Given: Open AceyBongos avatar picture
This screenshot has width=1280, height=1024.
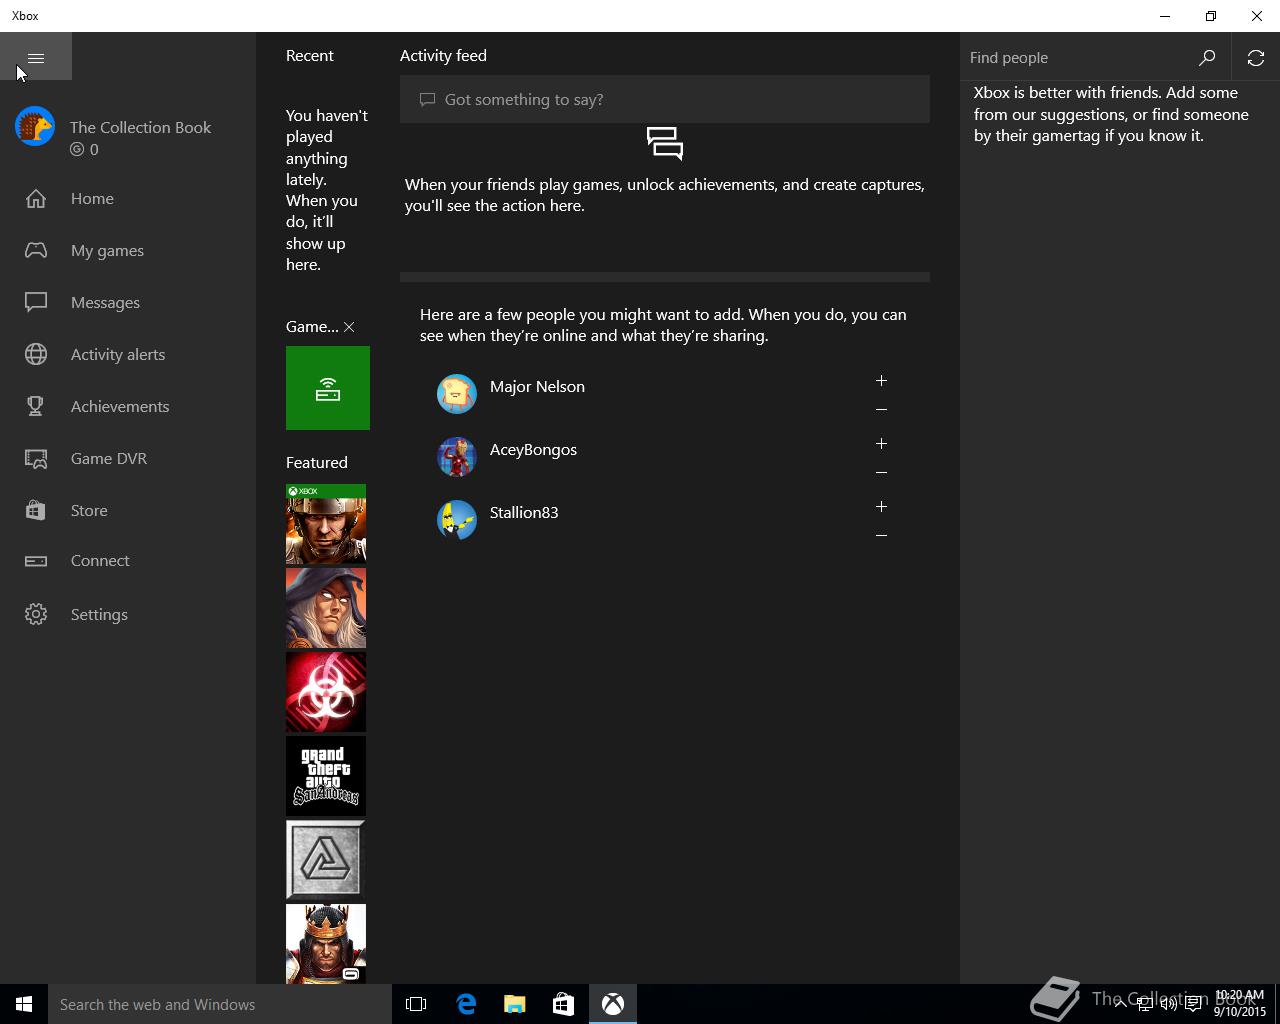Looking at the screenshot, I should click(457, 457).
